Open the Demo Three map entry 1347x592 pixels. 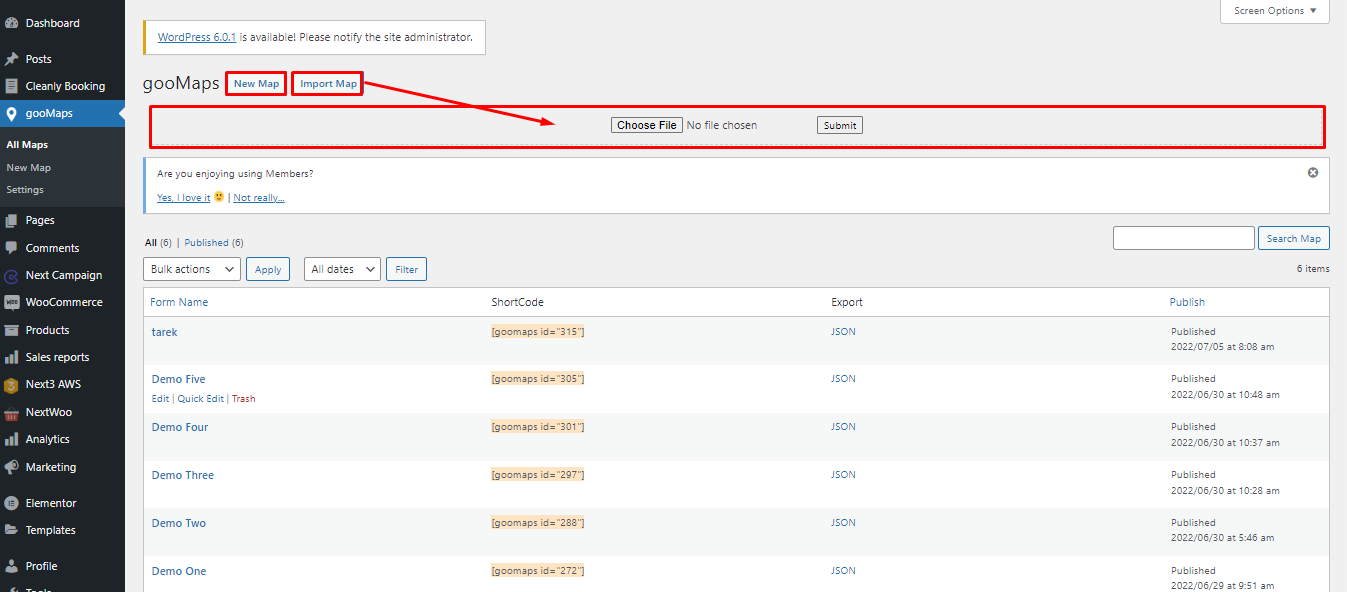point(183,475)
